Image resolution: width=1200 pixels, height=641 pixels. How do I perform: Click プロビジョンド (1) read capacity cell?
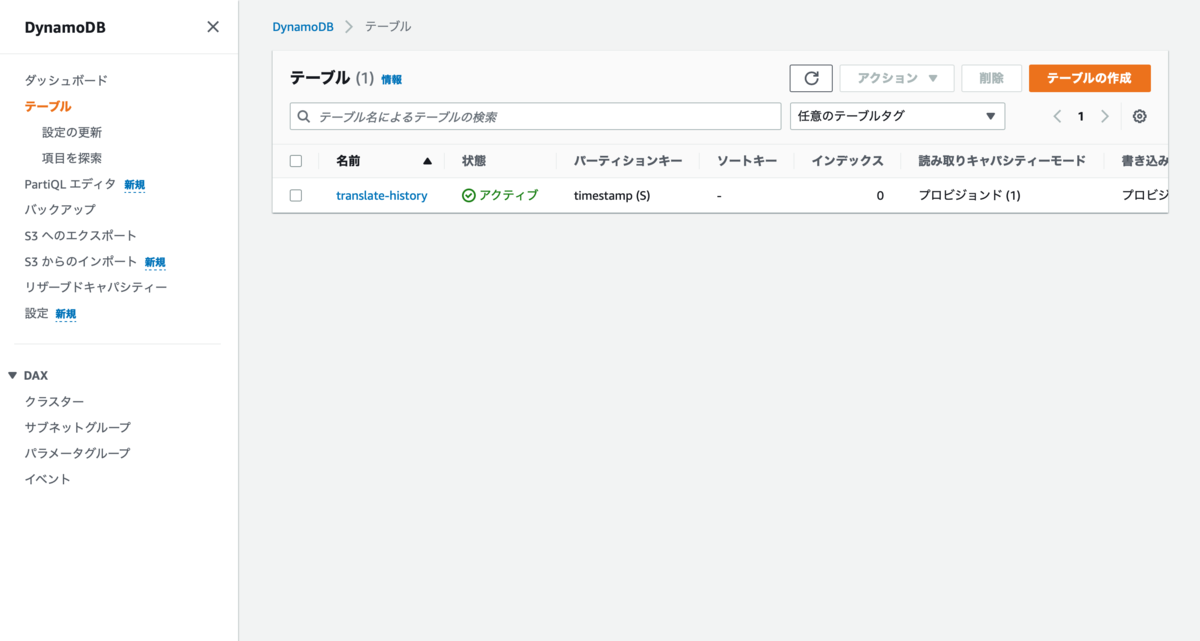[970, 196]
